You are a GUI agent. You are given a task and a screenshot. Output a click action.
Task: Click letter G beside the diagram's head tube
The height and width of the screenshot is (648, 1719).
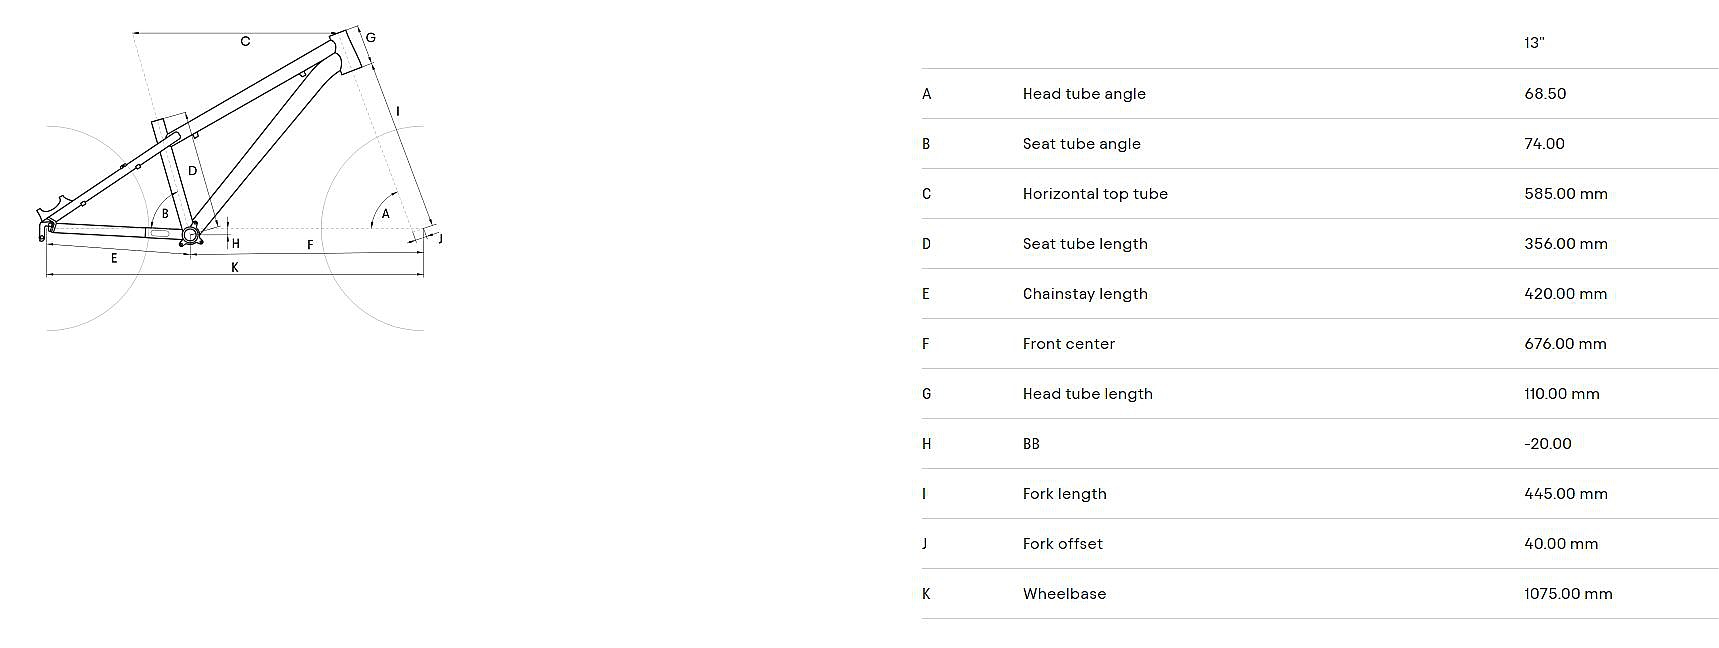click(x=370, y=38)
